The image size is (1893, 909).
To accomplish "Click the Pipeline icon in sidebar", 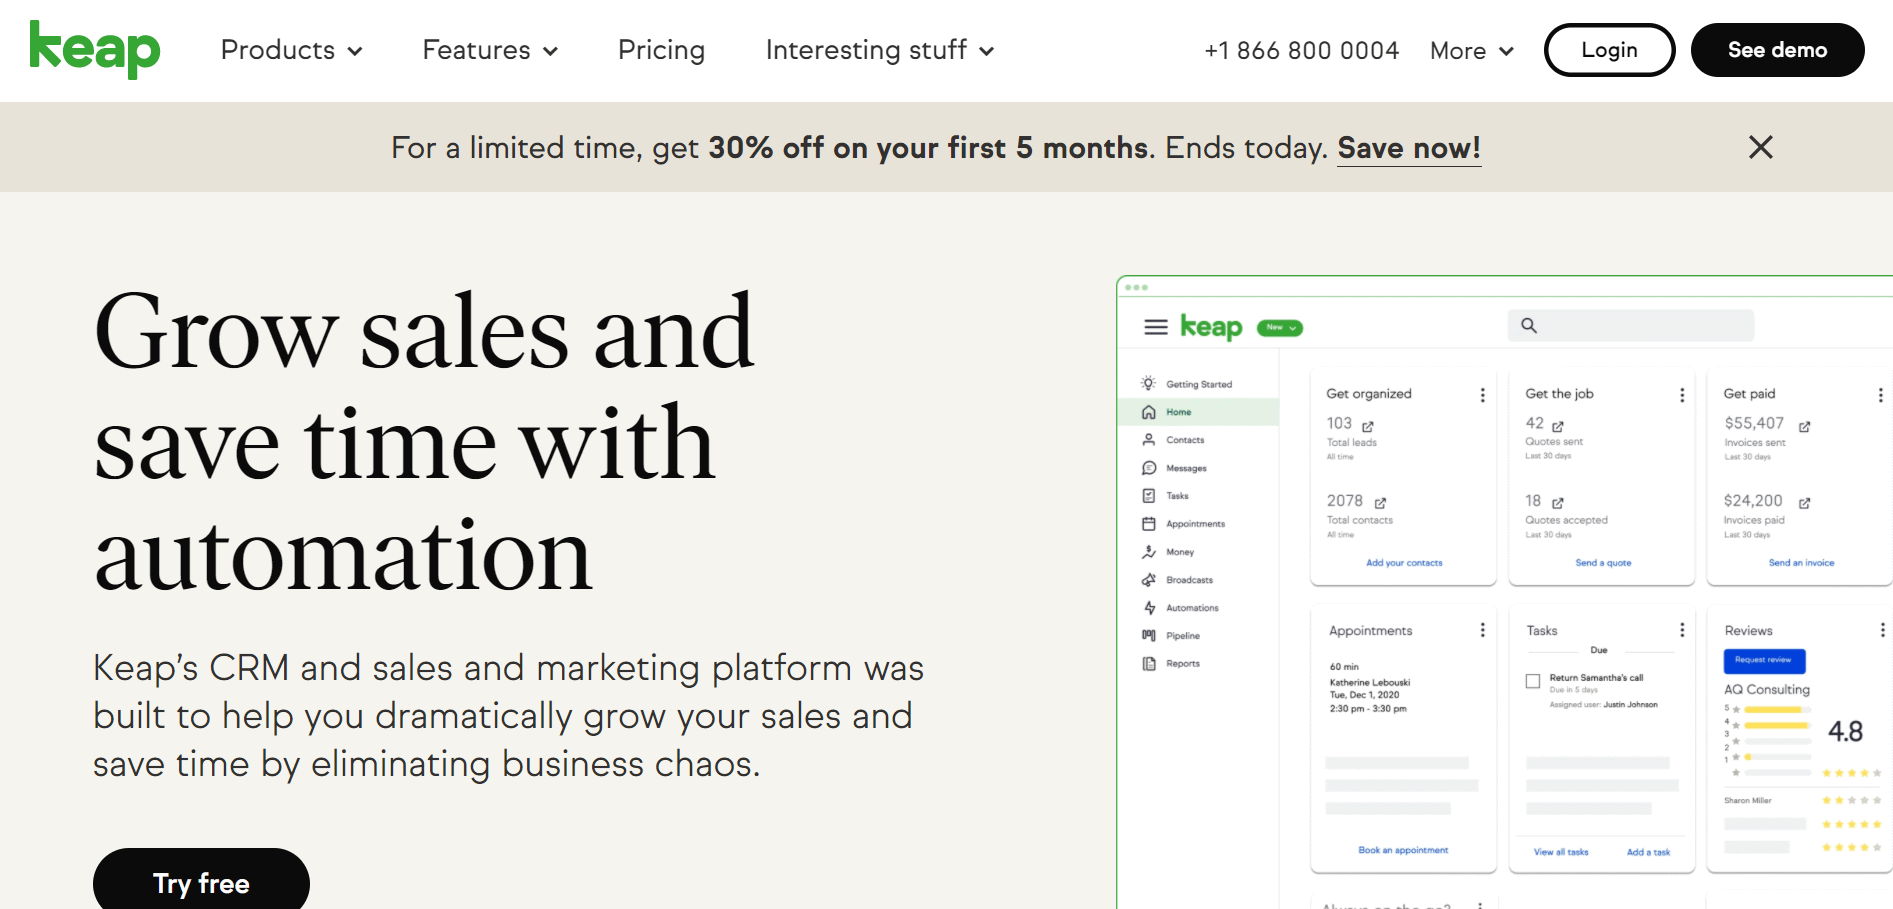I will tap(1149, 636).
